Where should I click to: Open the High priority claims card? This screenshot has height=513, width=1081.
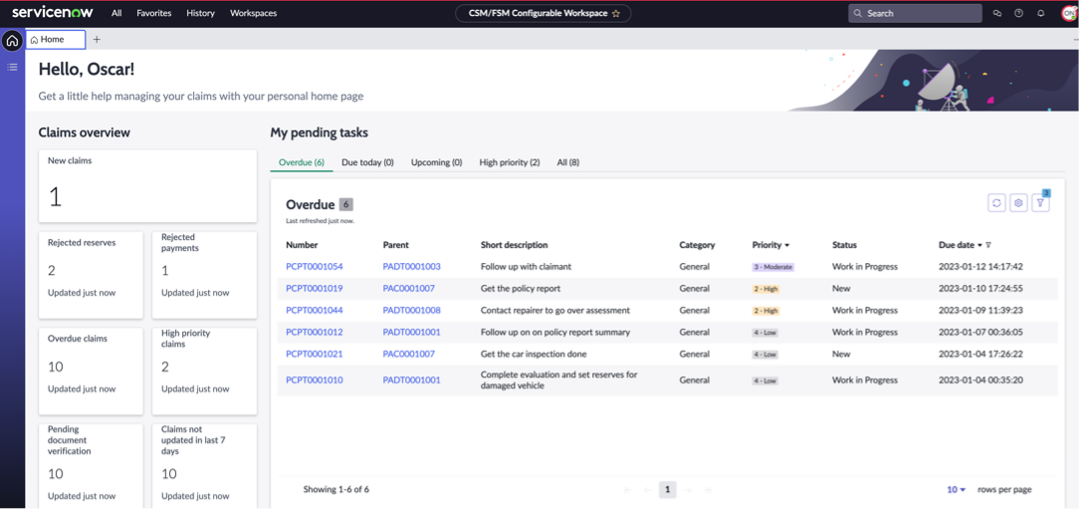point(205,371)
